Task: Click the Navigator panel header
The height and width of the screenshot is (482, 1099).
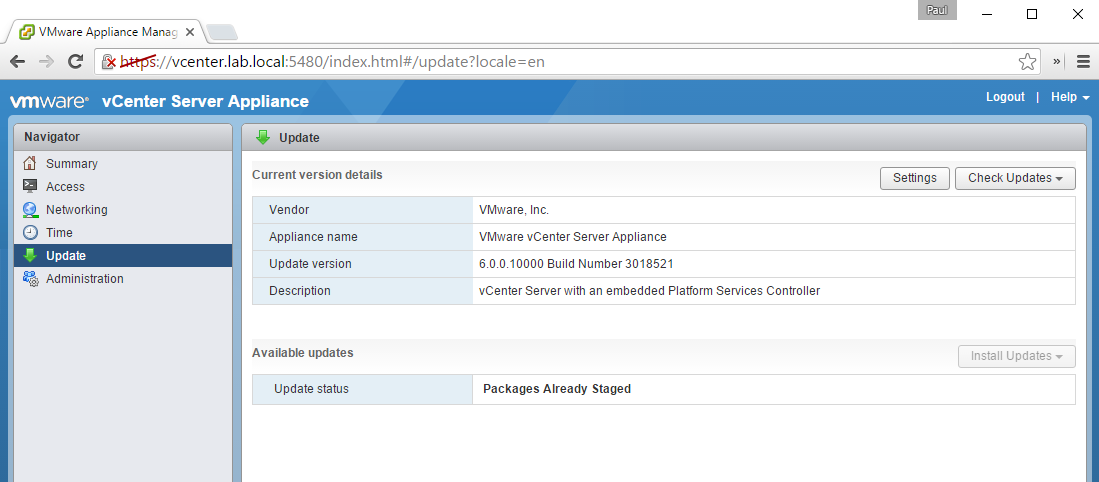Action: pyautogui.click(x=123, y=137)
